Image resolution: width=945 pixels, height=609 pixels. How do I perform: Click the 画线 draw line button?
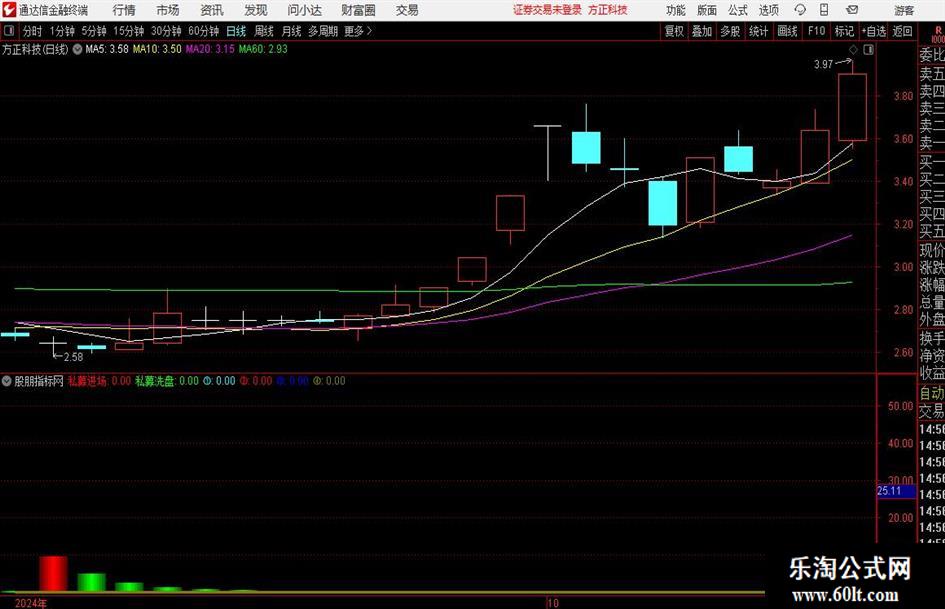(788, 31)
